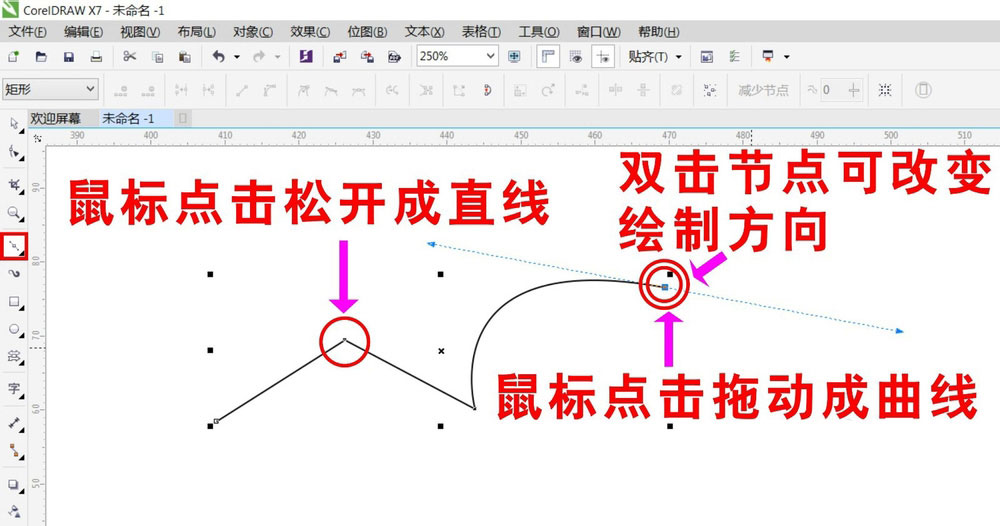Toggle the show rulers button
The image size is (1000, 526).
pyautogui.click(x=548, y=57)
